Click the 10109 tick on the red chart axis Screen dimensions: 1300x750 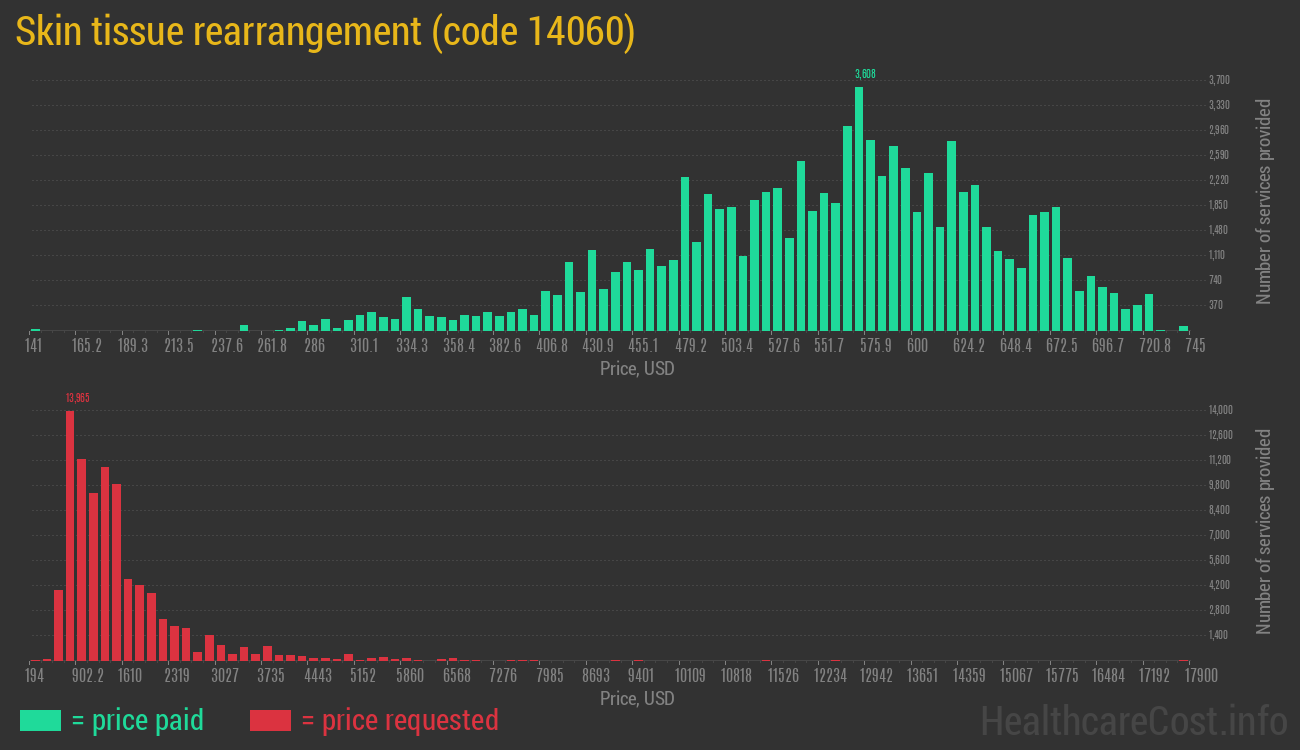click(x=691, y=676)
